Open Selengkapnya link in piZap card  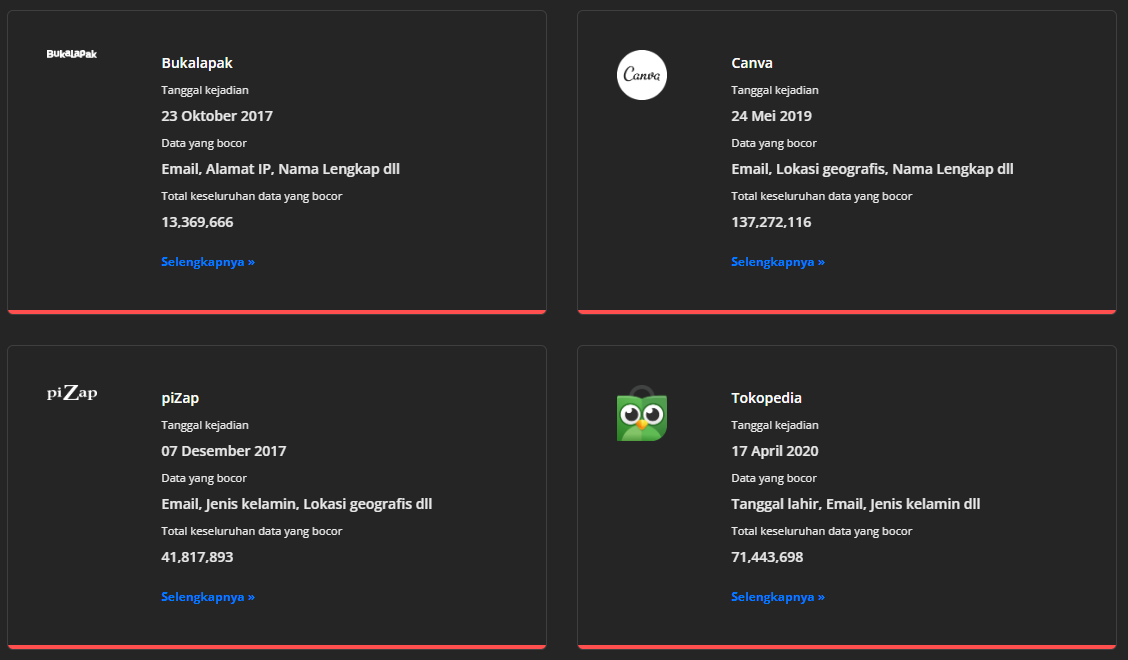(208, 597)
